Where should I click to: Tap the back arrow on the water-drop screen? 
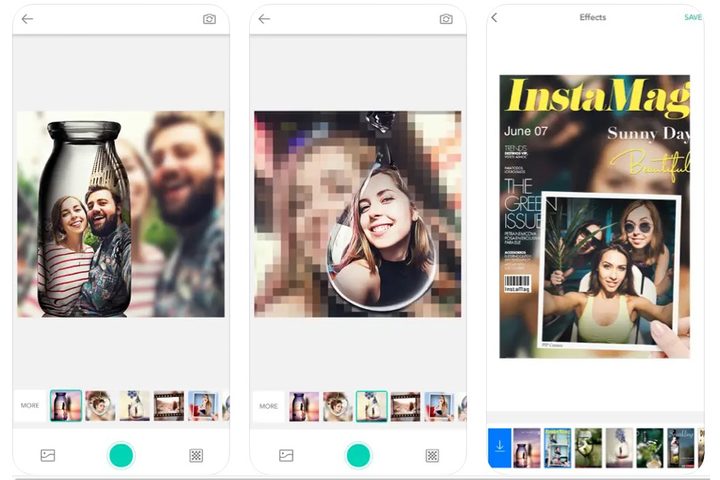pyautogui.click(x=264, y=19)
